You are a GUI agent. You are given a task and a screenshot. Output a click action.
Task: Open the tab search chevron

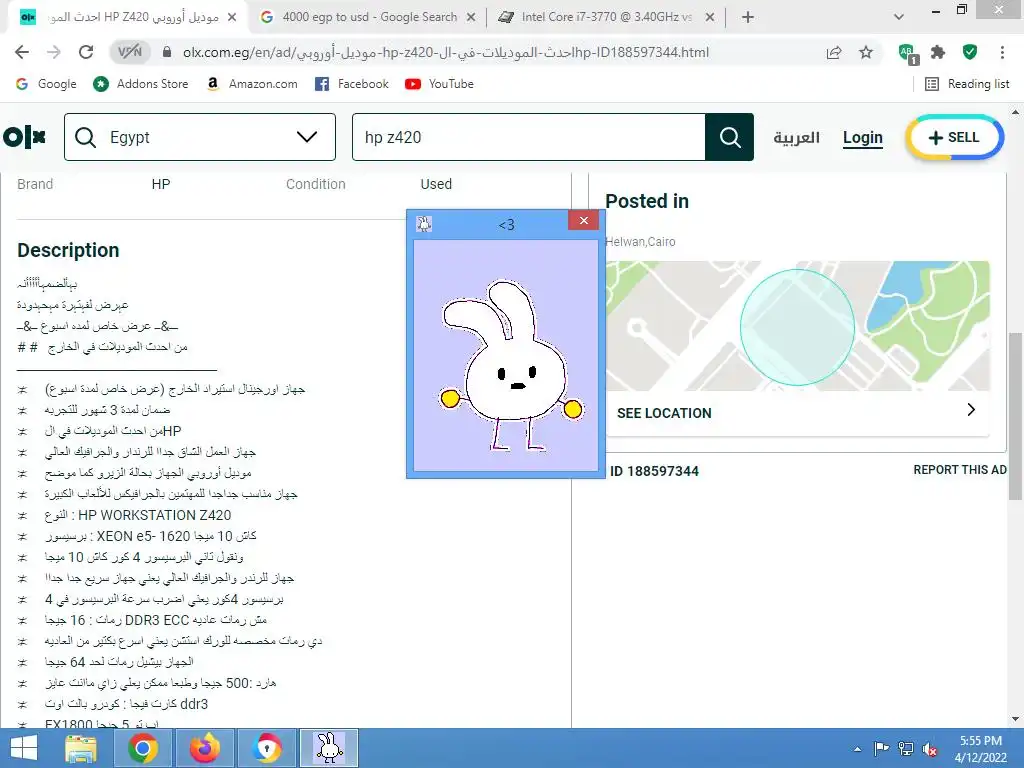(x=899, y=18)
